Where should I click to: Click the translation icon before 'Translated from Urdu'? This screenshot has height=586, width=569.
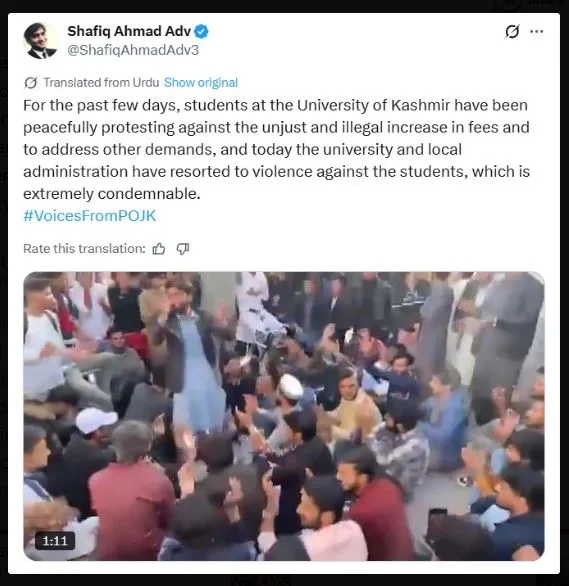31,83
